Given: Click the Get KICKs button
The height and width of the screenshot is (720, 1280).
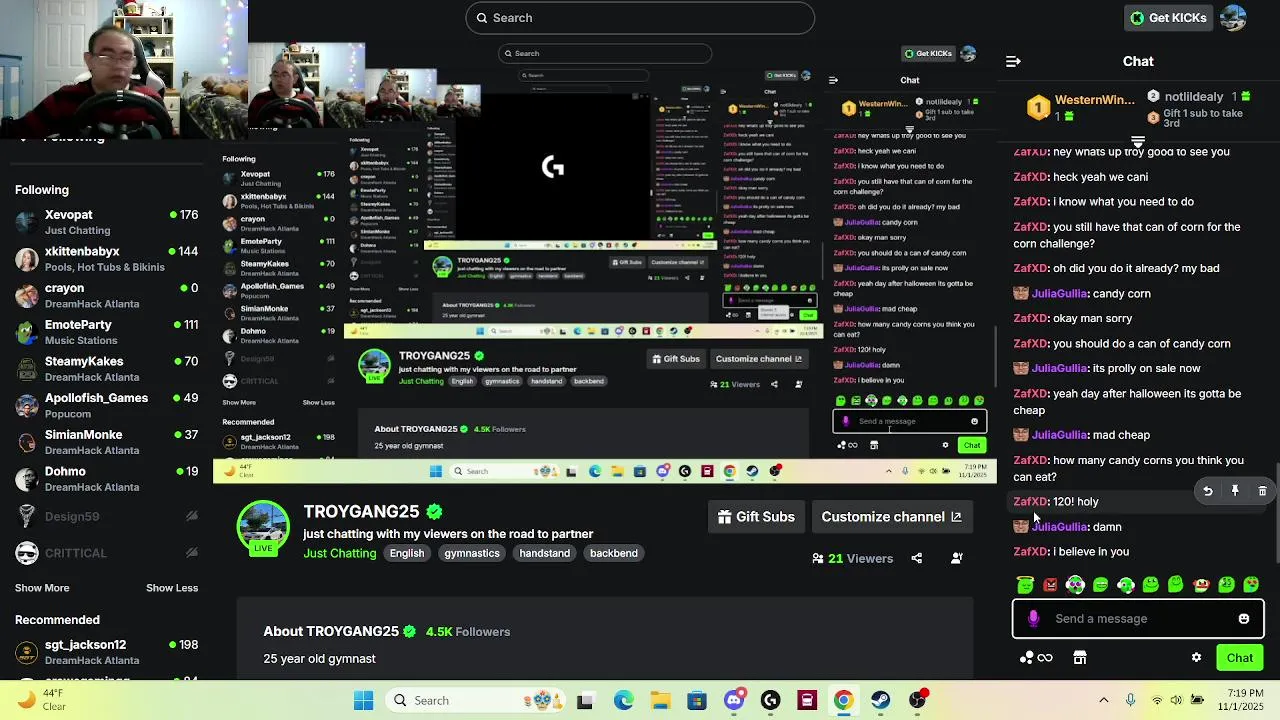Looking at the screenshot, I should [x=1168, y=18].
